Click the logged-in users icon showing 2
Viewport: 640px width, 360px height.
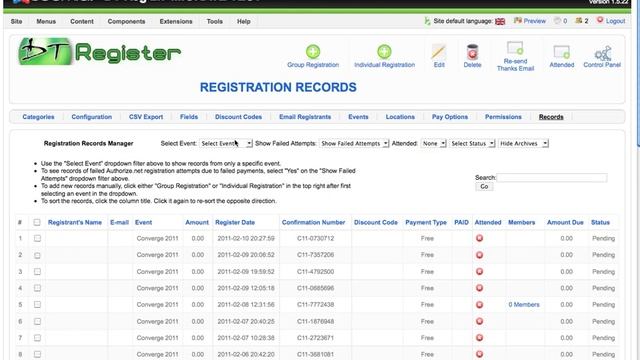pos(578,20)
